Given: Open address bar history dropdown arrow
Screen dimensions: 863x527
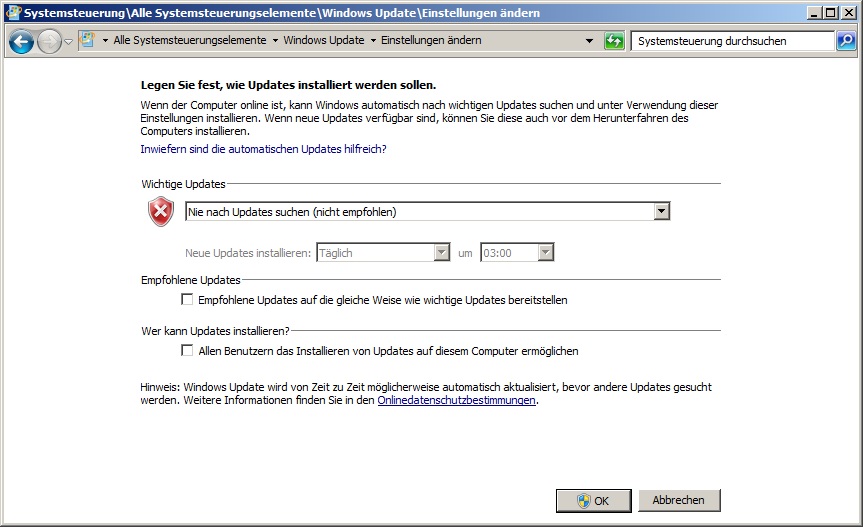Looking at the screenshot, I should pos(589,41).
